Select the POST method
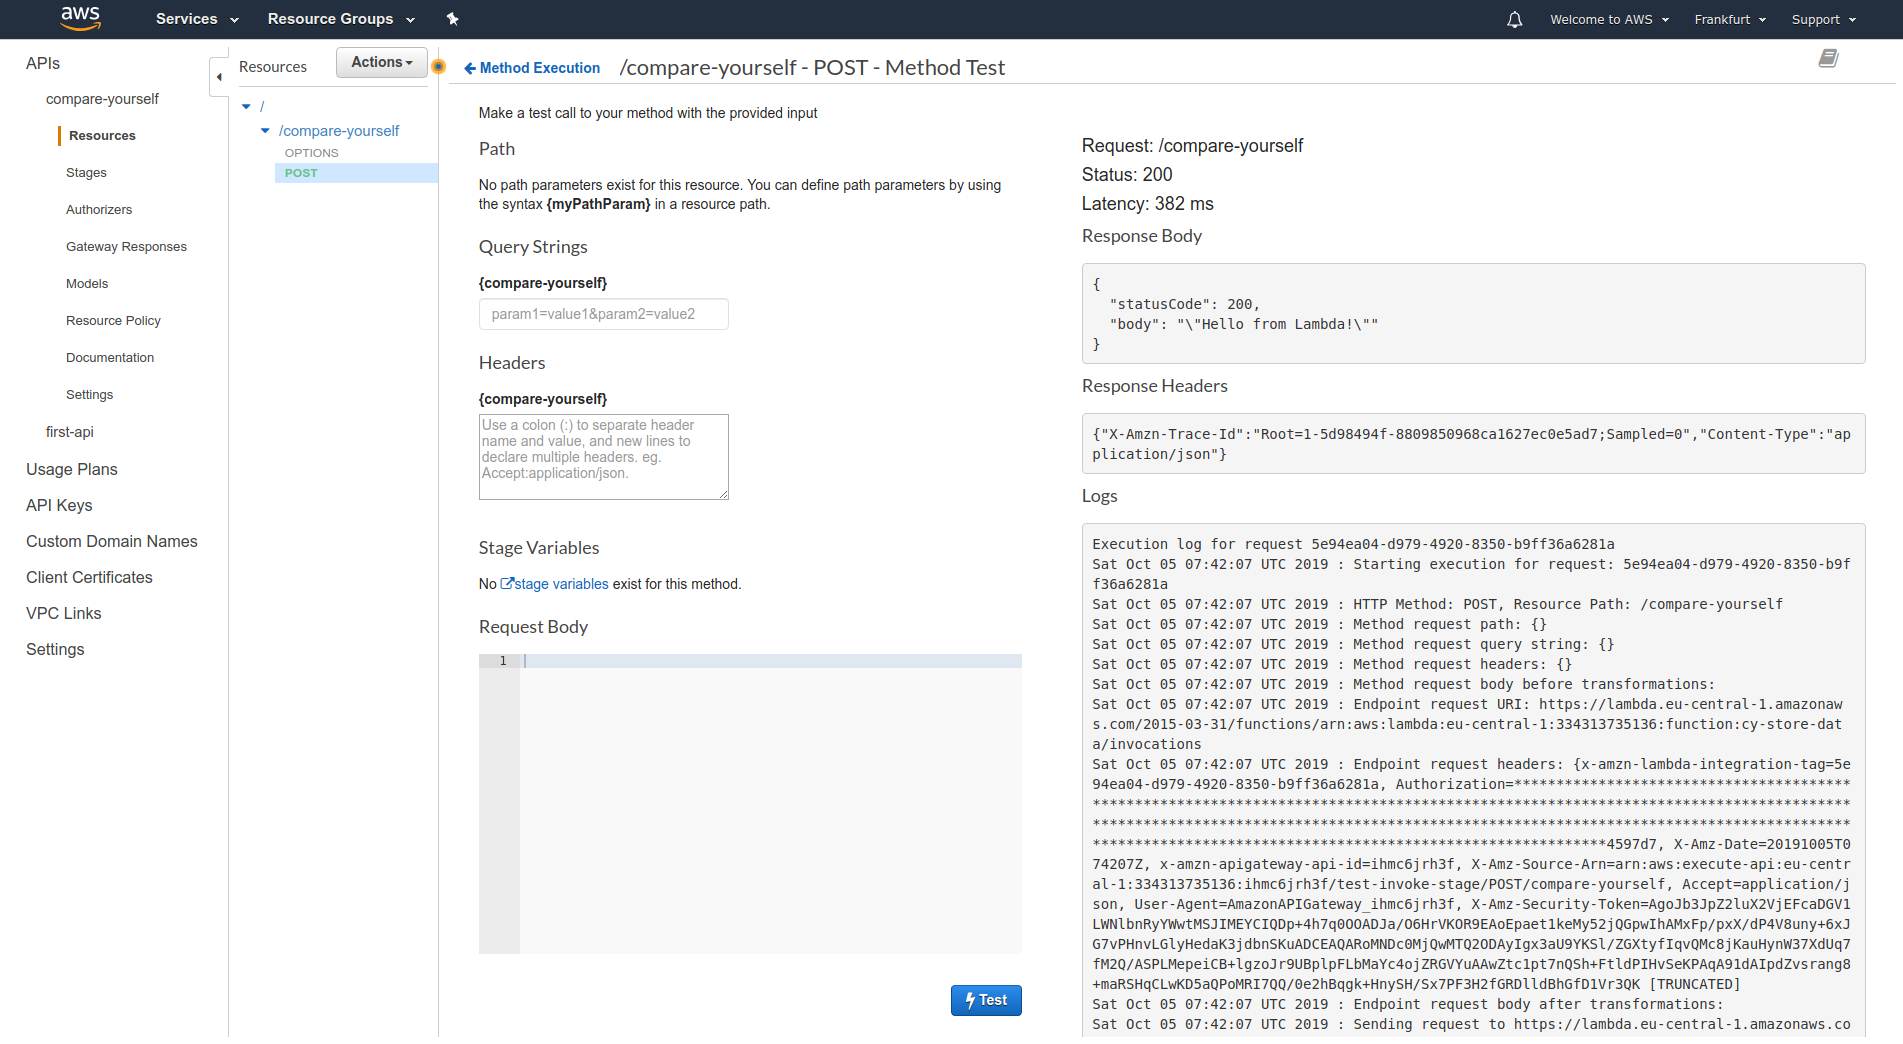 click(301, 173)
